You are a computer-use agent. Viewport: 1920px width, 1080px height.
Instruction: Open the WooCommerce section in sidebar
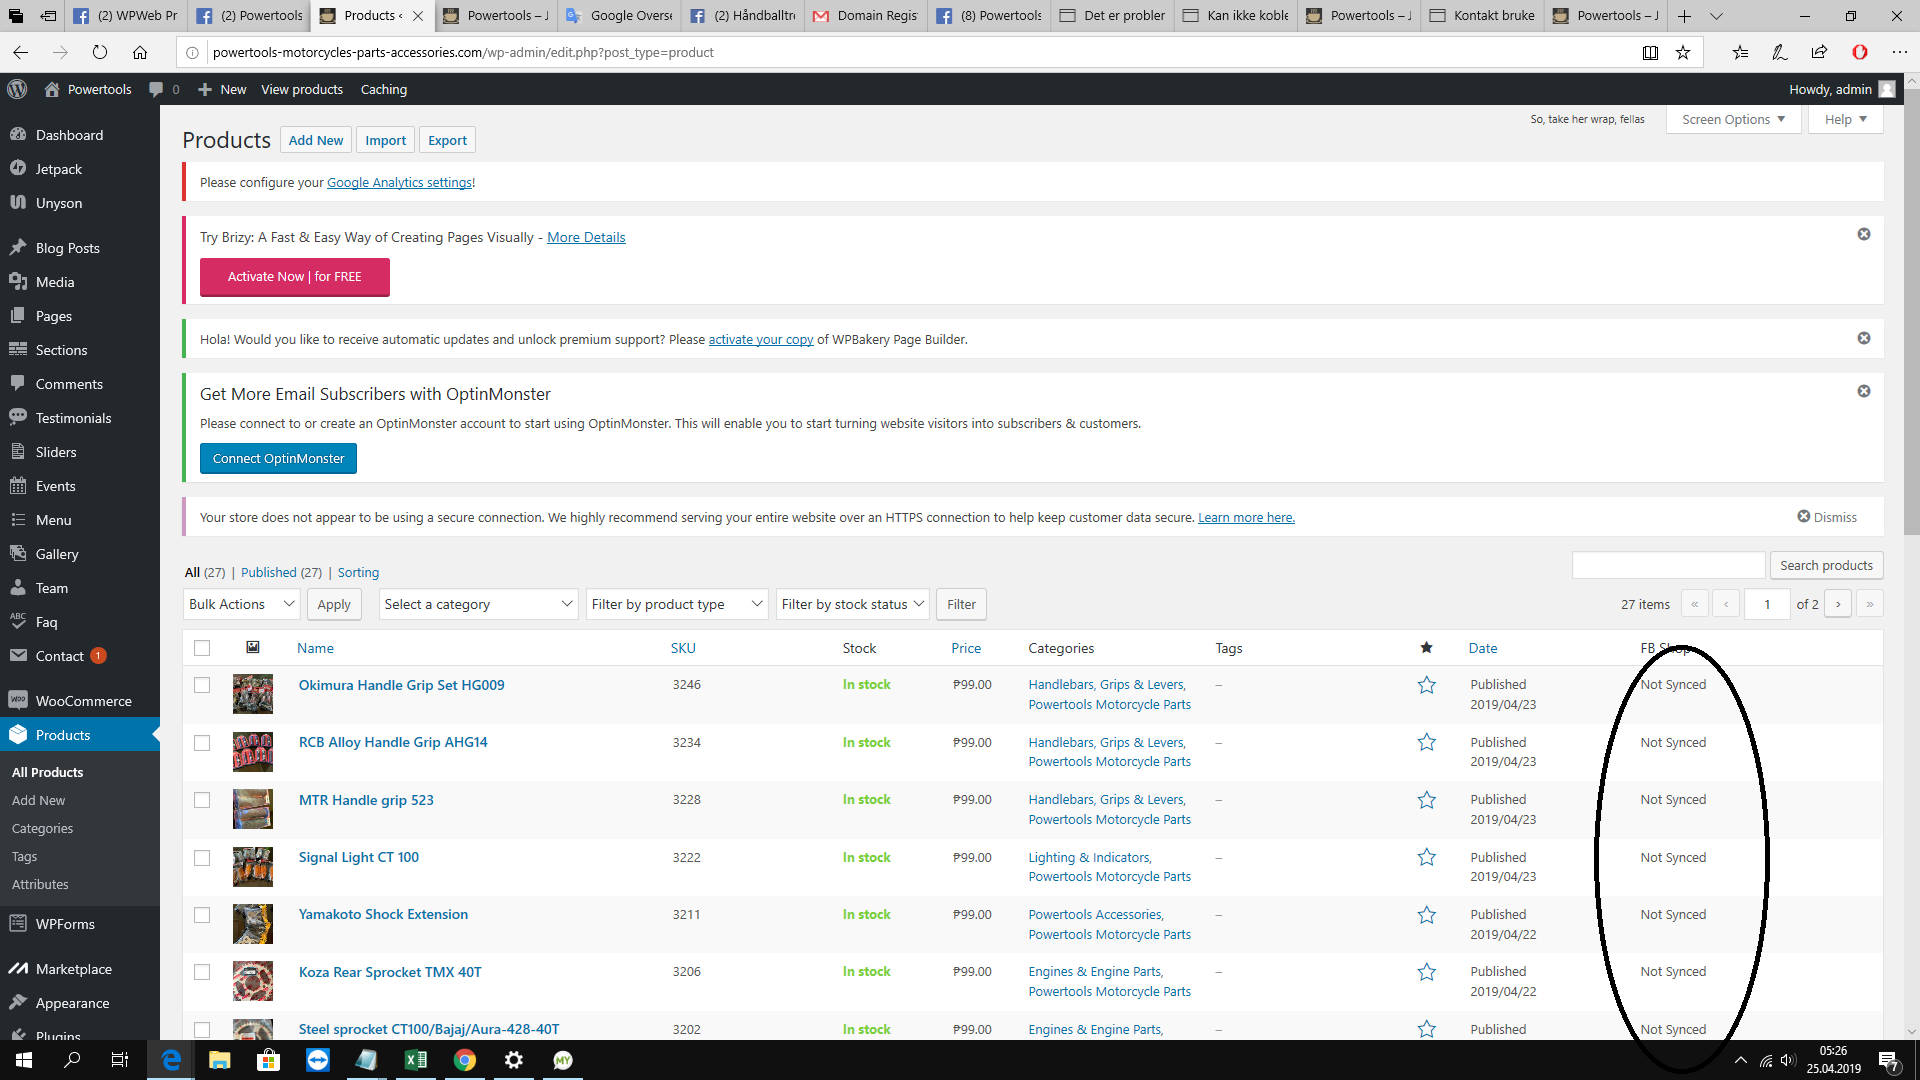(20, 700)
